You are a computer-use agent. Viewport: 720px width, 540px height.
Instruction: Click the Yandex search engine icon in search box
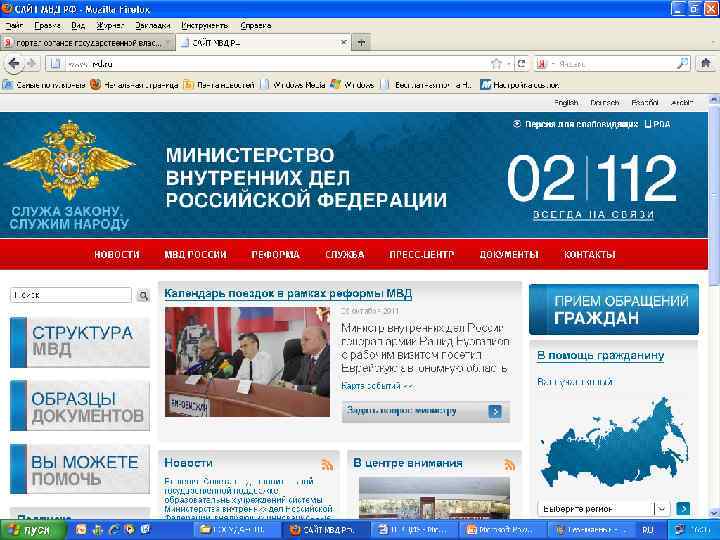pos(542,64)
